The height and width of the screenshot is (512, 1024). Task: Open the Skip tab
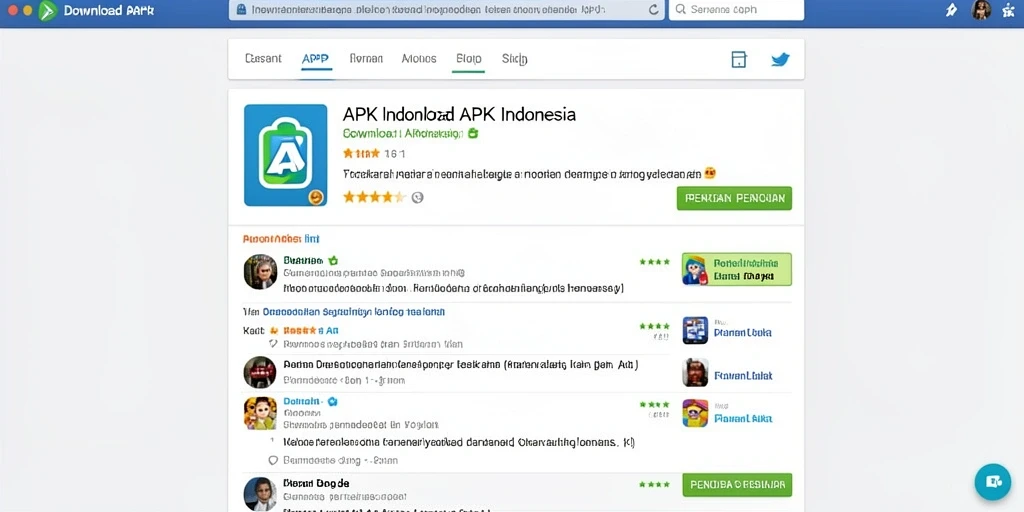[515, 59]
